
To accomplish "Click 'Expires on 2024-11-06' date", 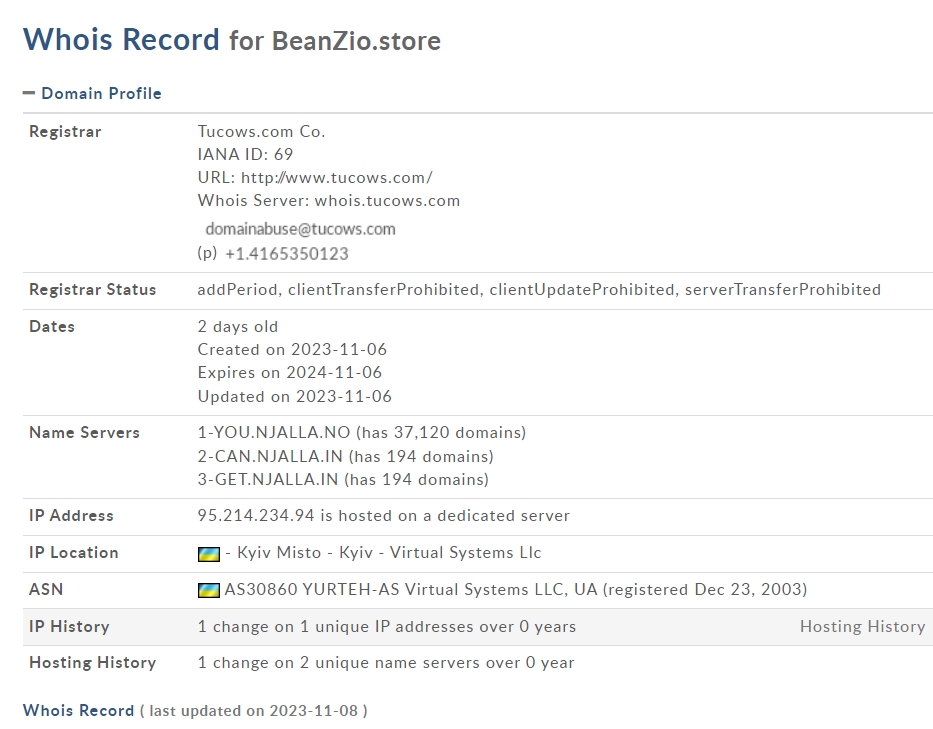I will coord(290,373).
